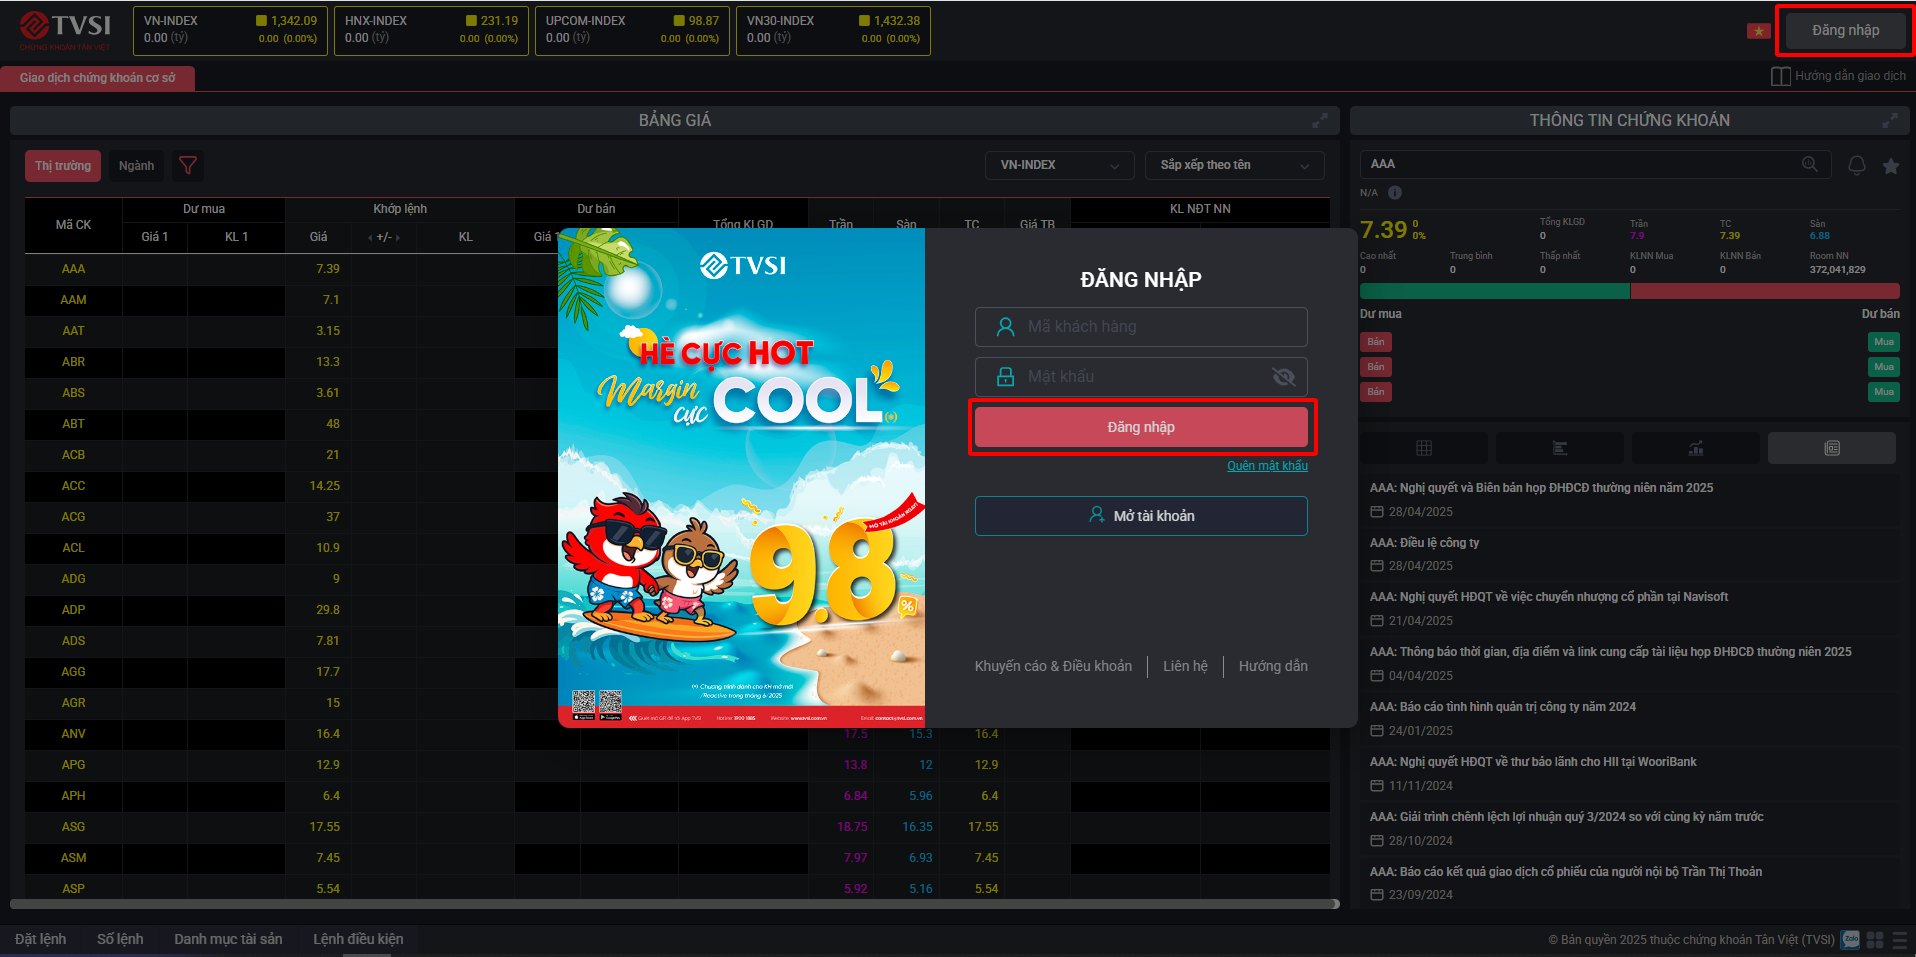The width and height of the screenshot is (1916, 957).
Task: Open the Danh mục tài sản tab
Action: pos(228,939)
